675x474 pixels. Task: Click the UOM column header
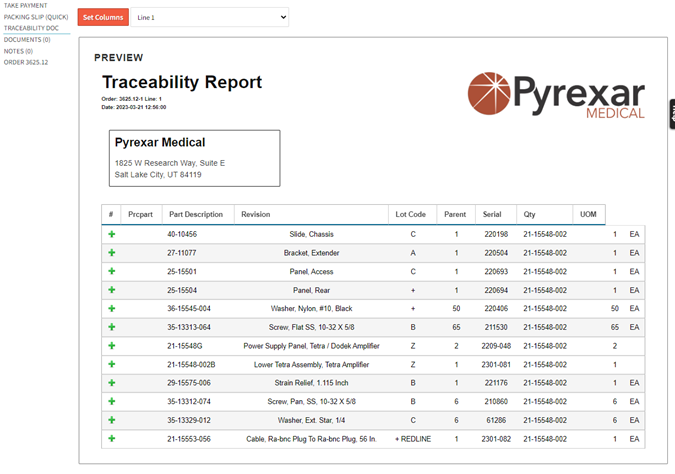pos(588,214)
